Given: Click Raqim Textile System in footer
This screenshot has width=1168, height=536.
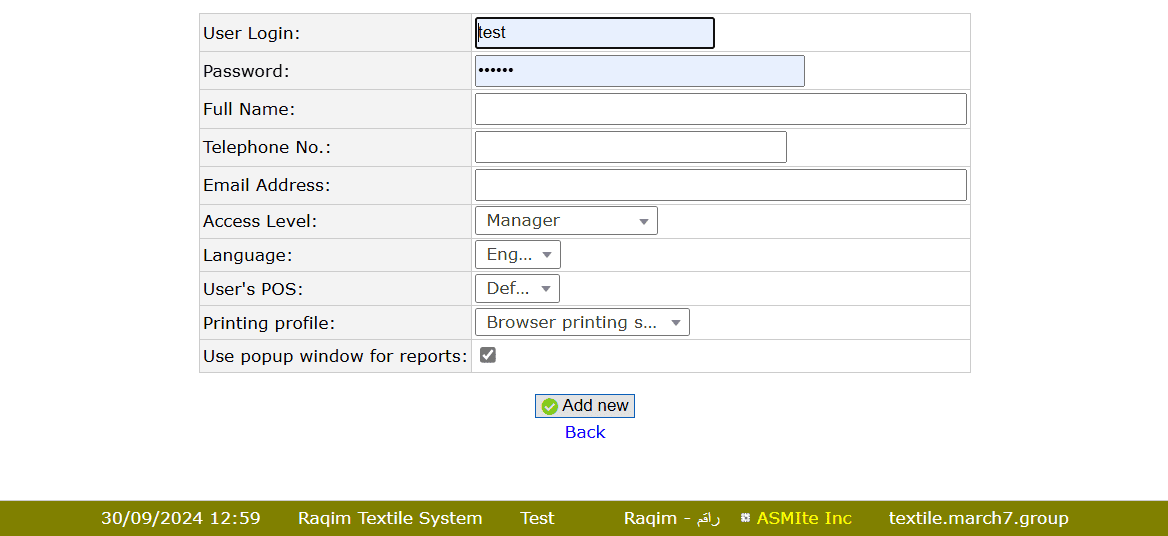Looking at the screenshot, I should click(390, 518).
